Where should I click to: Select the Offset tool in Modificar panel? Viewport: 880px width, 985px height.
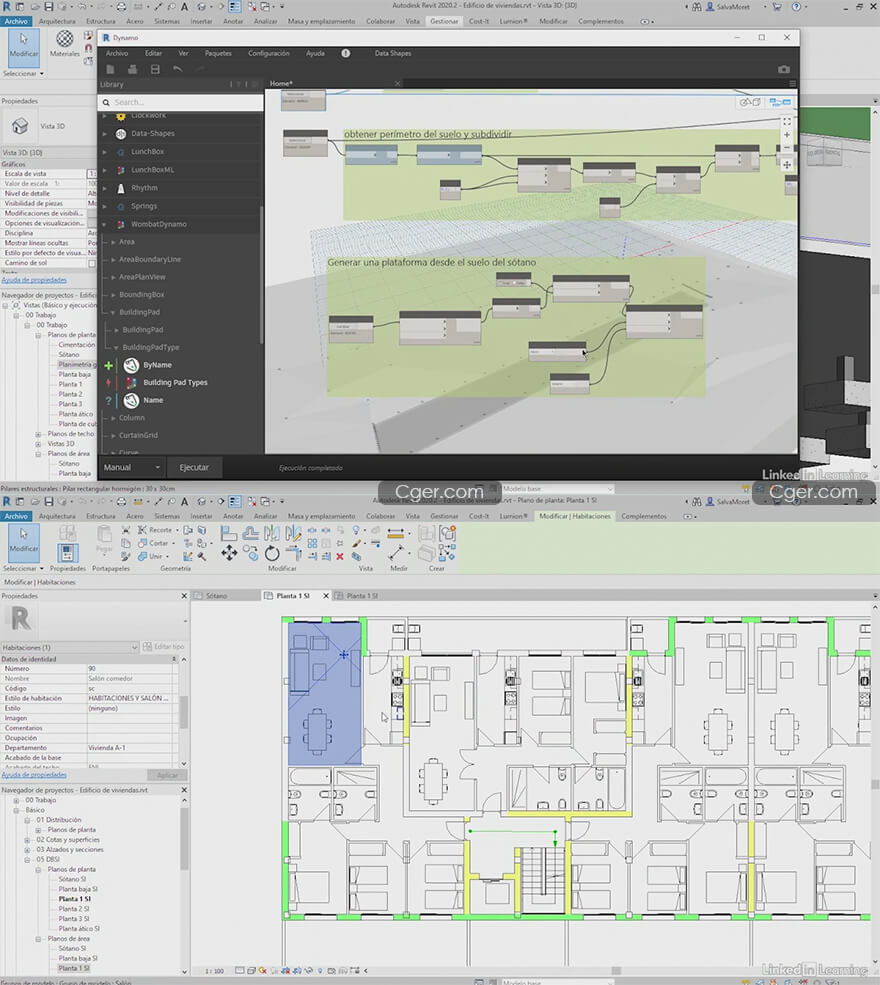(251, 533)
